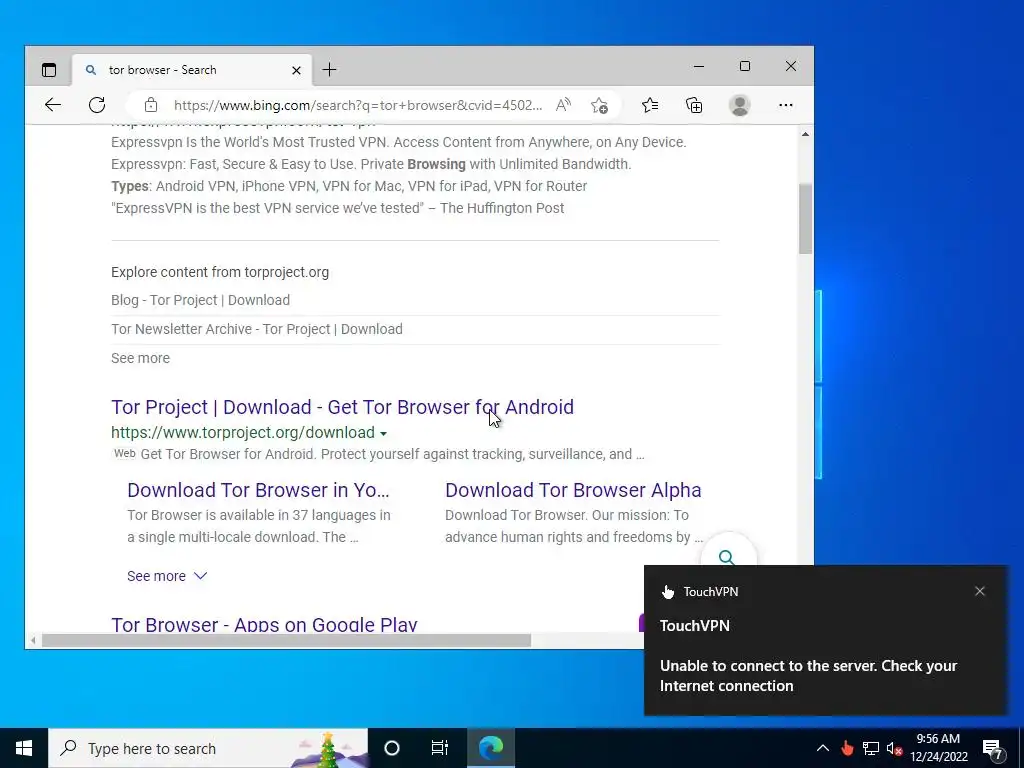Screen dimensions: 1024x768
Task: Click 'See more' under torproject.org content
Action: 140,358
